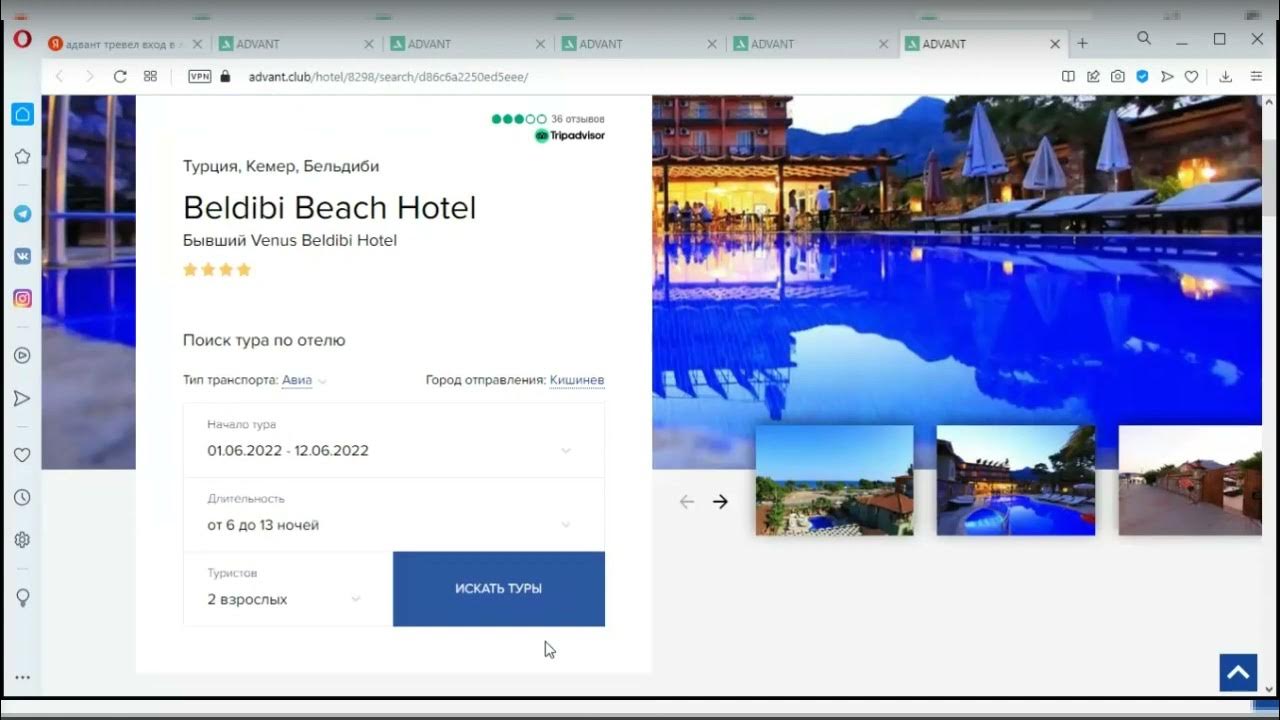
Task: Click the 'Beldibi Beach Hotel' title
Action: [x=330, y=208]
